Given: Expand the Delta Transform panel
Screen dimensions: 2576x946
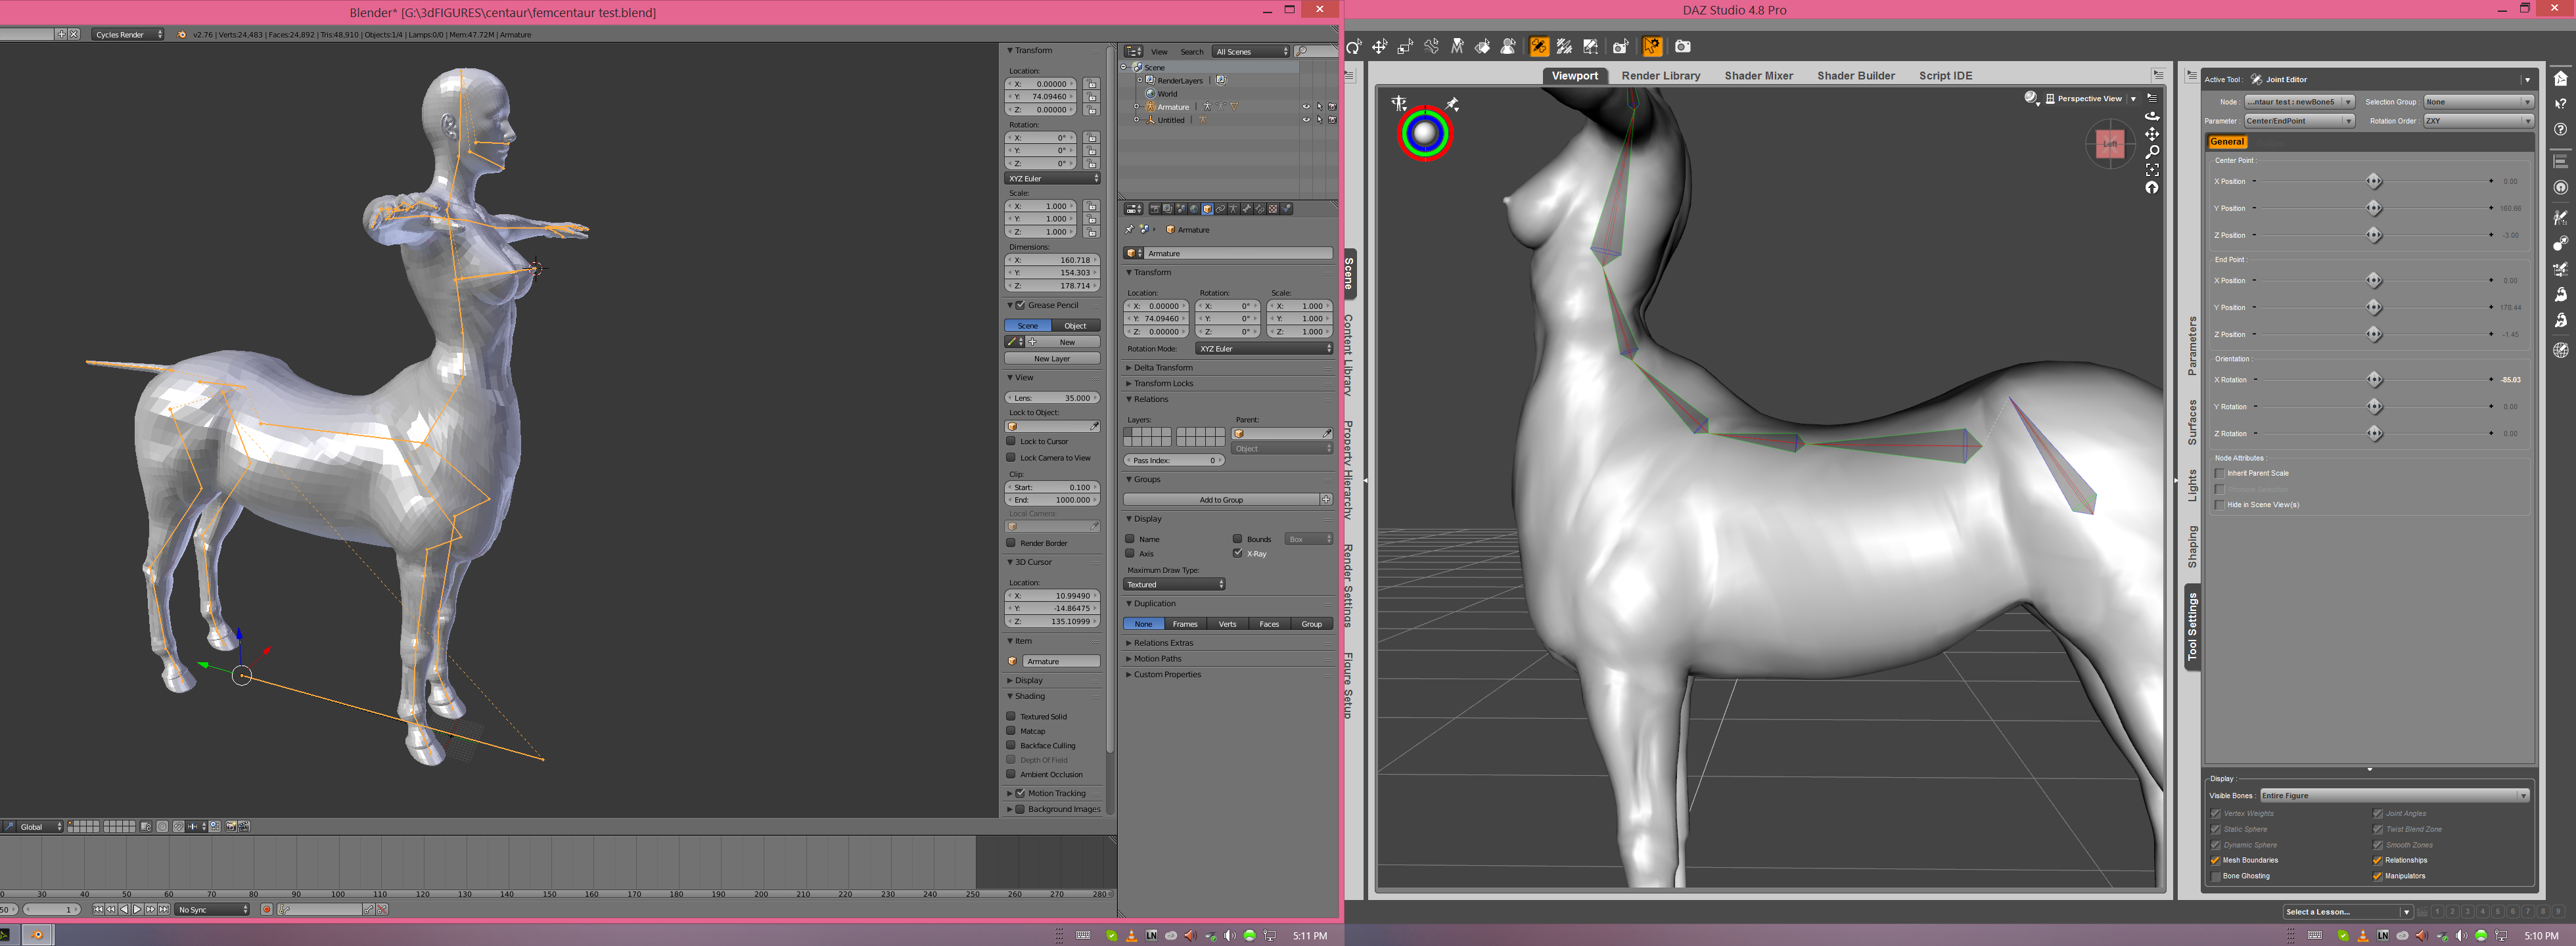Looking at the screenshot, I should point(1162,368).
